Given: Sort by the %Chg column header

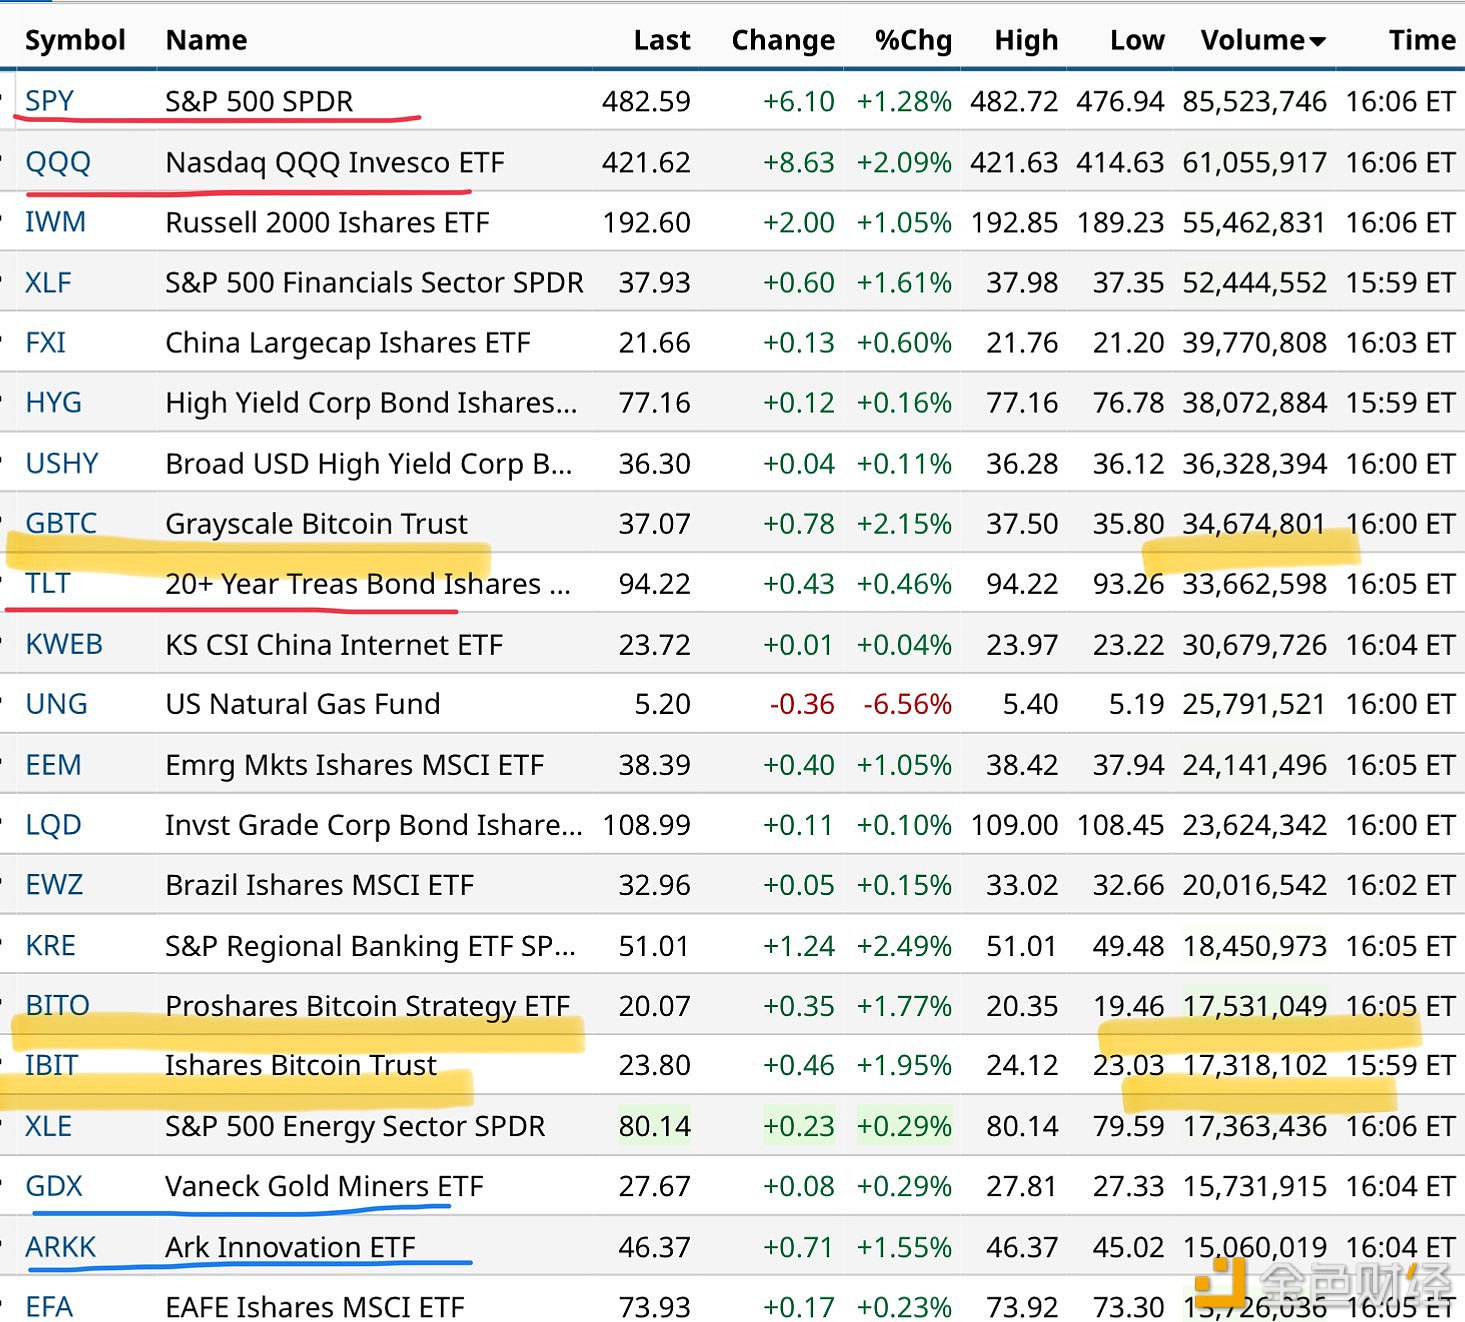Looking at the screenshot, I should pos(913,40).
